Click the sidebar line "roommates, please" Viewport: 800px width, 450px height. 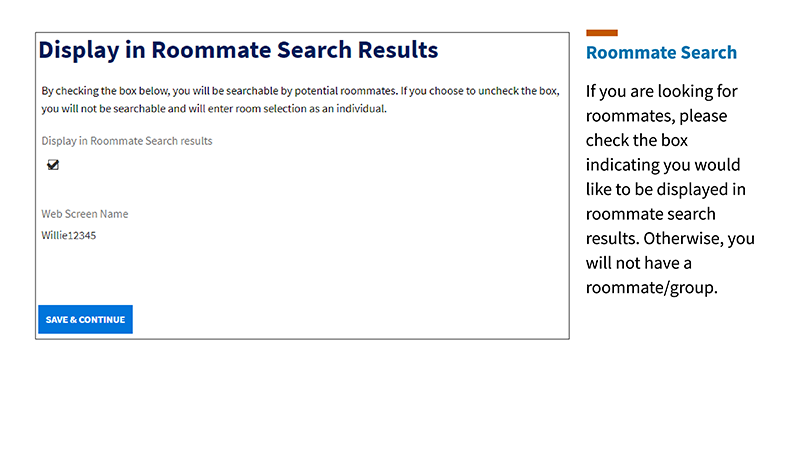[x=656, y=116]
